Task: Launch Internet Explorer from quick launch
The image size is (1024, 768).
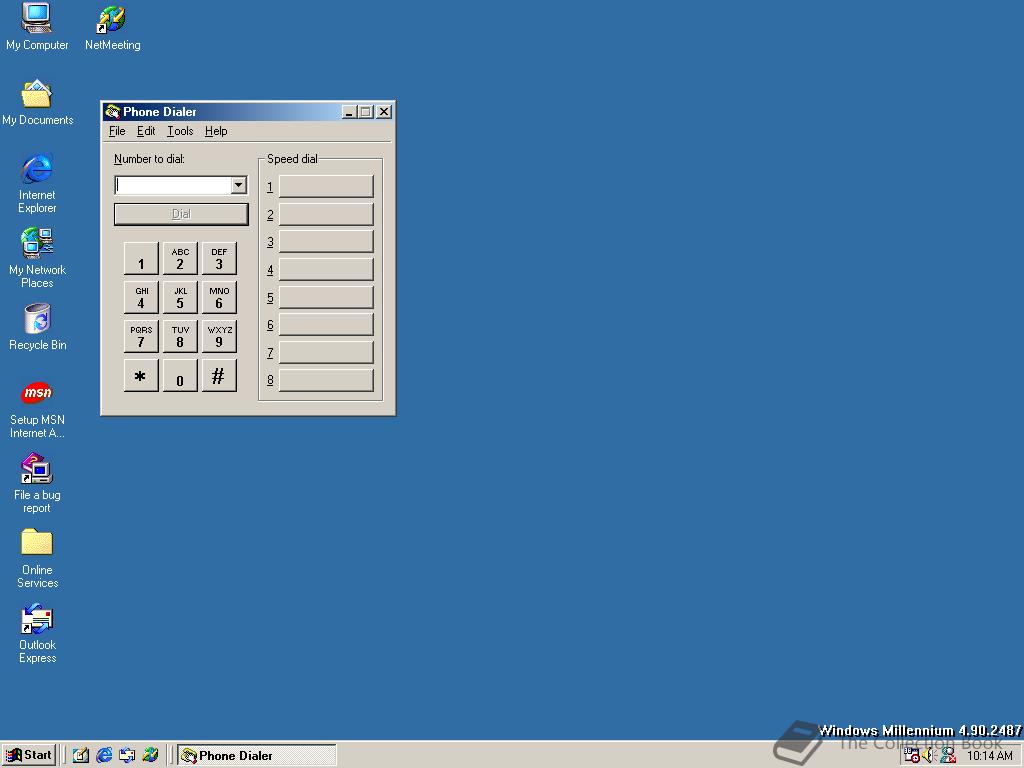Action: 104,755
